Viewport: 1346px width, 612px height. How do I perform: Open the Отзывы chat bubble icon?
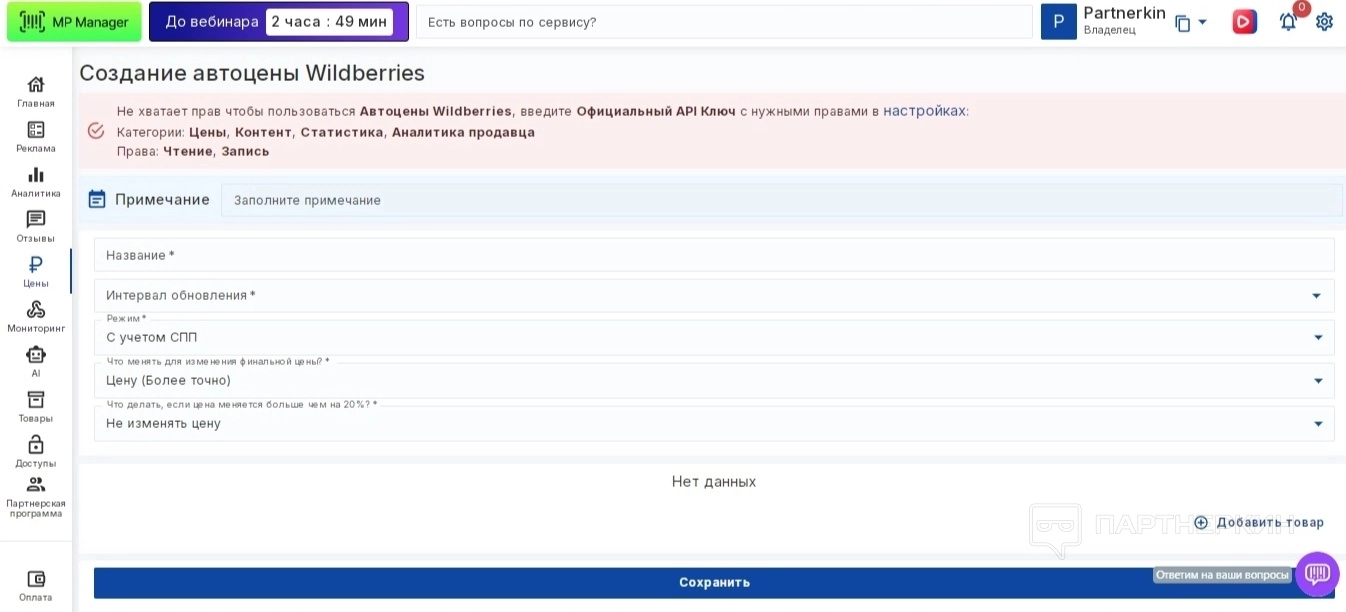pyautogui.click(x=36, y=219)
